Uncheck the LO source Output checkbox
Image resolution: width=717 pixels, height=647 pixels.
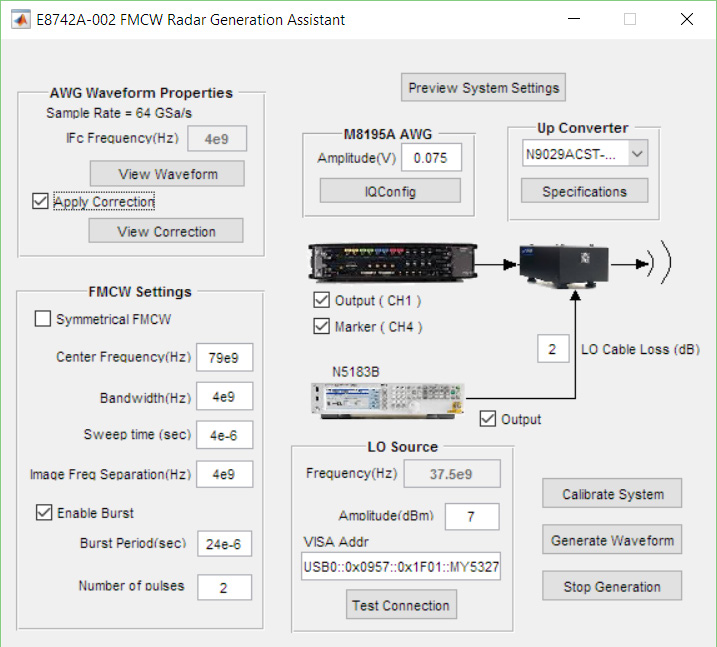click(x=488, y=419)
